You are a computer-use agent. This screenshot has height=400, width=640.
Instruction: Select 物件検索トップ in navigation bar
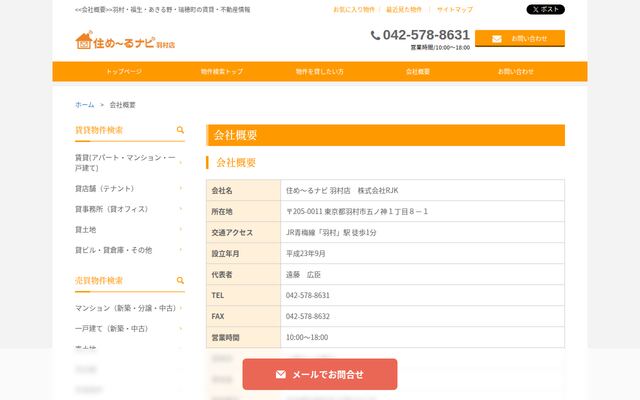[222, 71]
